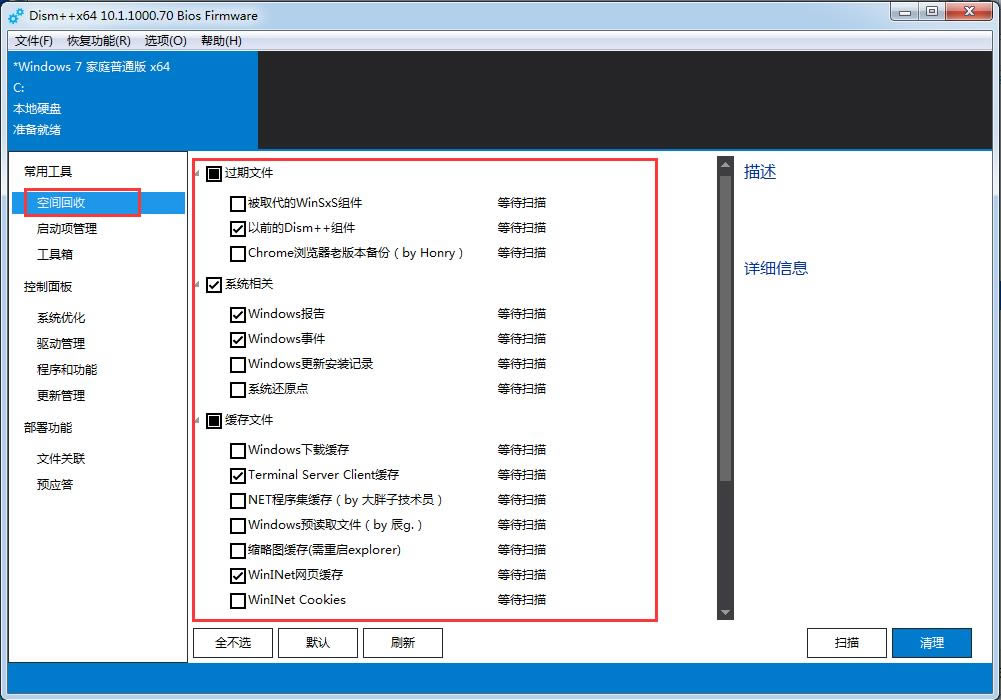Uncheck 以前的Dism++组件 checkbox
Screen dimensions: 1001x700
(x=237, y=228)
